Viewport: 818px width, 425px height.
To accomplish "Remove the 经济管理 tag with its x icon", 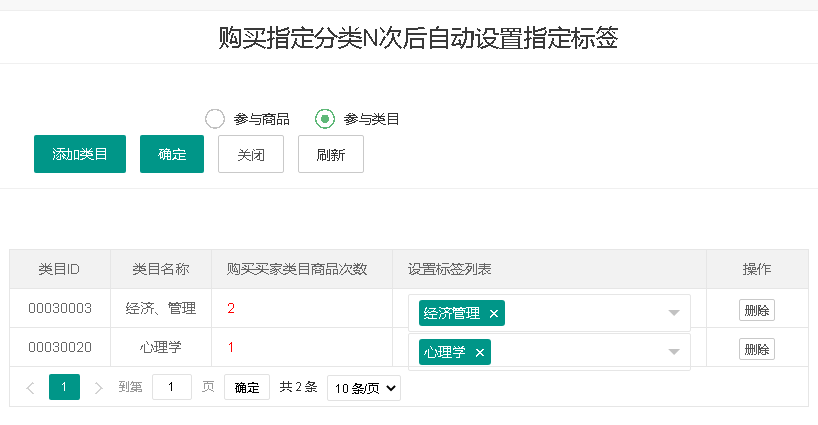I will (x=494, y=314).
